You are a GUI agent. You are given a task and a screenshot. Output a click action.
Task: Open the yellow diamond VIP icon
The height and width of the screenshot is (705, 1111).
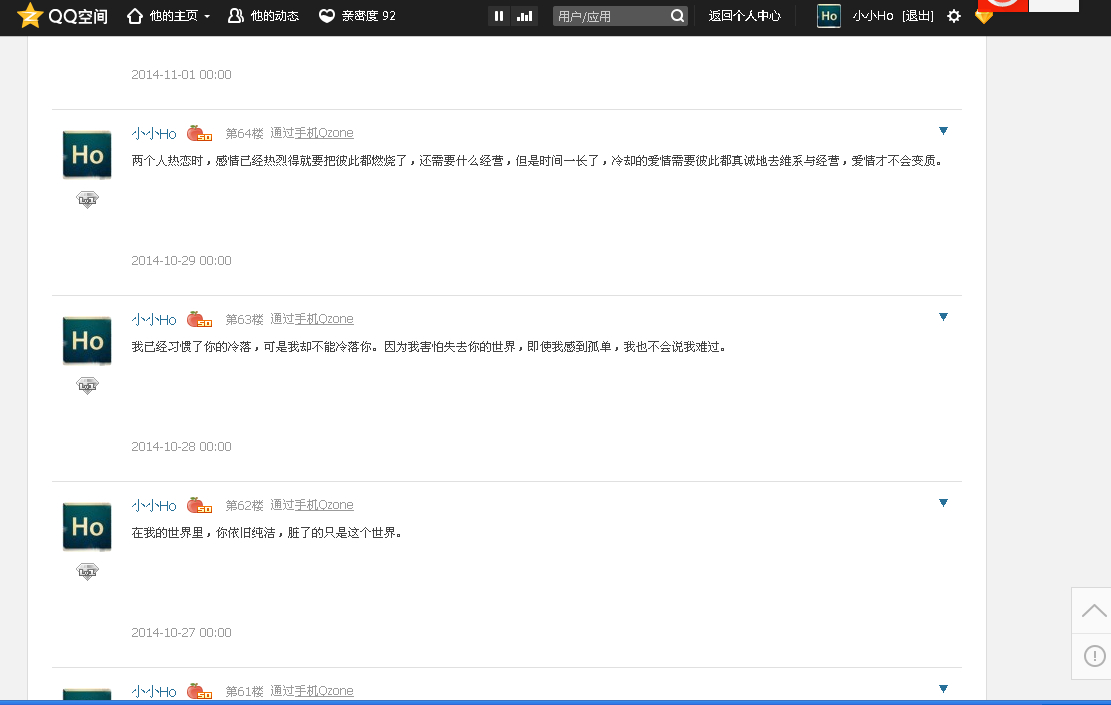(x=983, y=17)
